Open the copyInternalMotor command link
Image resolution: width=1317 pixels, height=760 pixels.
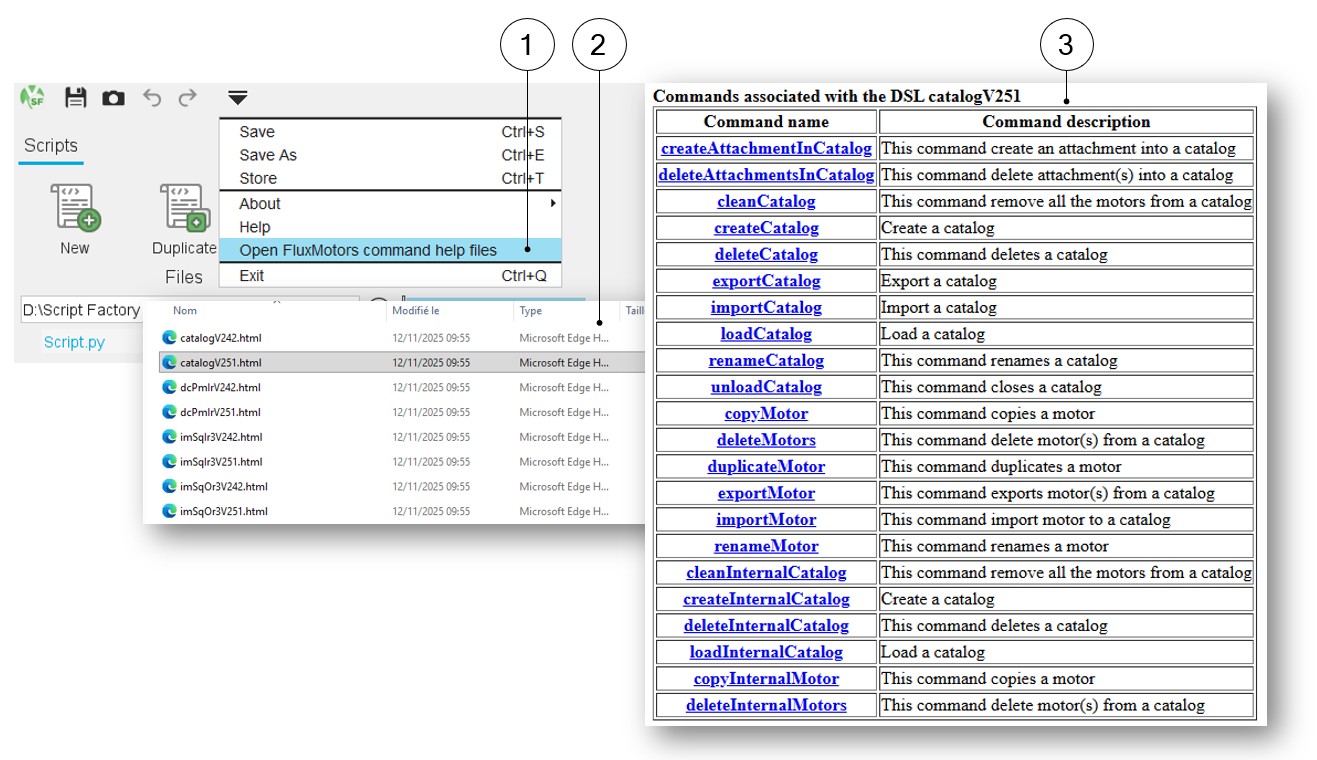point(766,678)
